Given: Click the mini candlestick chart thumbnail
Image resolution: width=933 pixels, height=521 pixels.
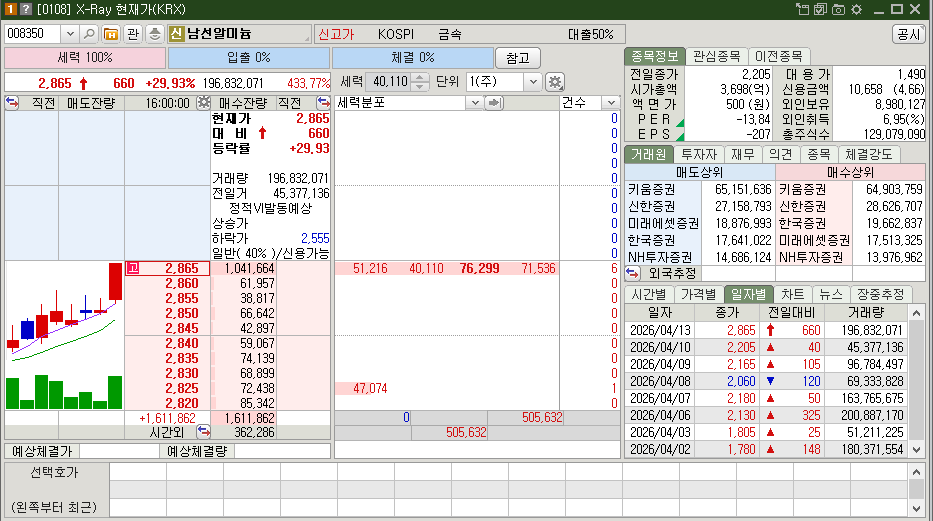Looking at the screenshot, I should (63, 335).
